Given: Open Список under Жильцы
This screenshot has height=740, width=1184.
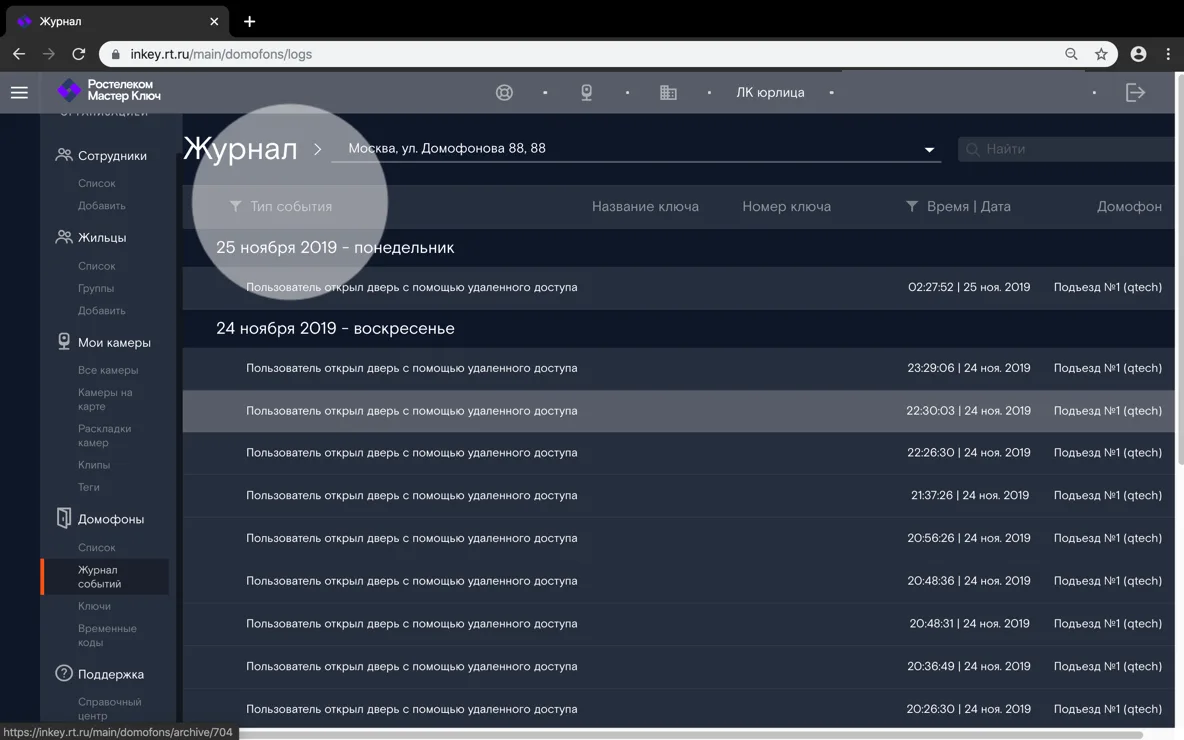Looking at the screenshot, I should click(97, 266).
